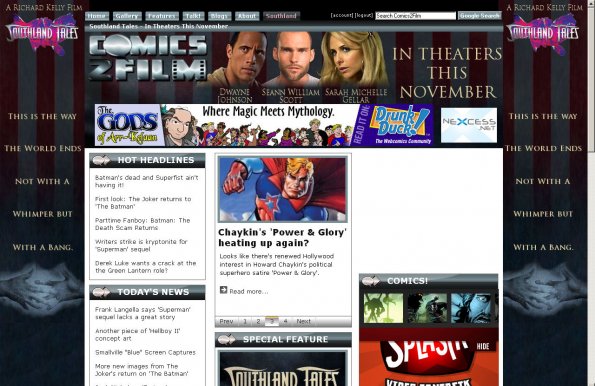The width and height of the screenshot is (595, 386).
Task: Click the arrow icon beside Read more
Action: pos(224,290)
